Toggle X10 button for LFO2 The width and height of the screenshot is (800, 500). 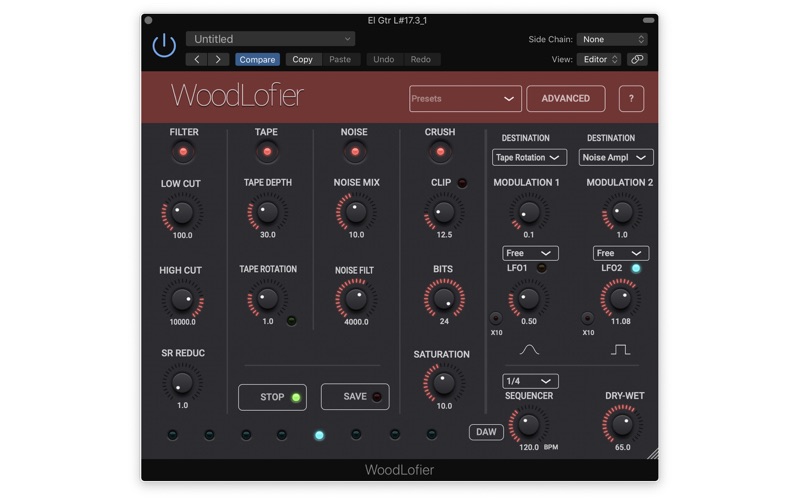(x=587, y=318)
